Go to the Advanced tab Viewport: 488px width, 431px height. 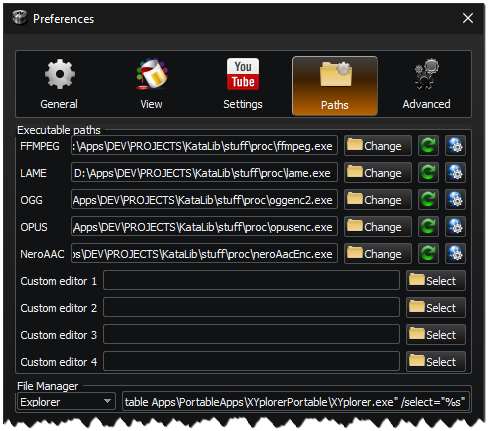click(426, 85)
